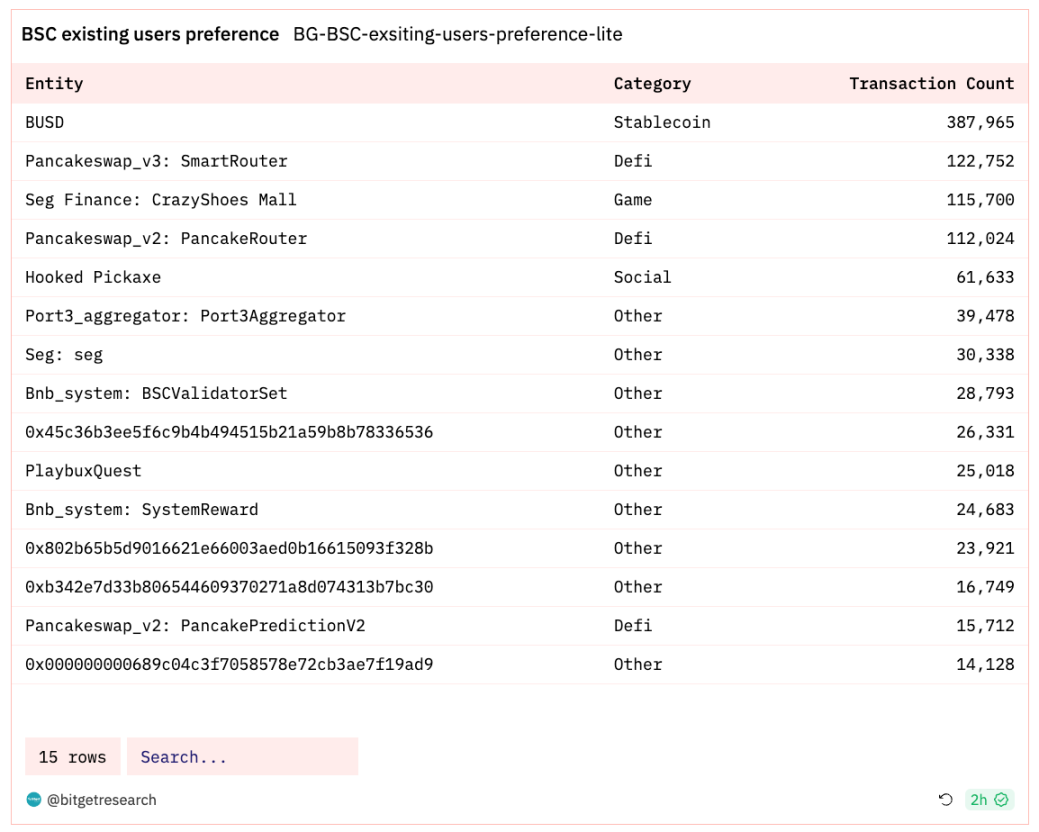The width and height of the screenshot is (1039, 832).
Task: Click the transaction count 25,018
Action: [x=985, y=471]
